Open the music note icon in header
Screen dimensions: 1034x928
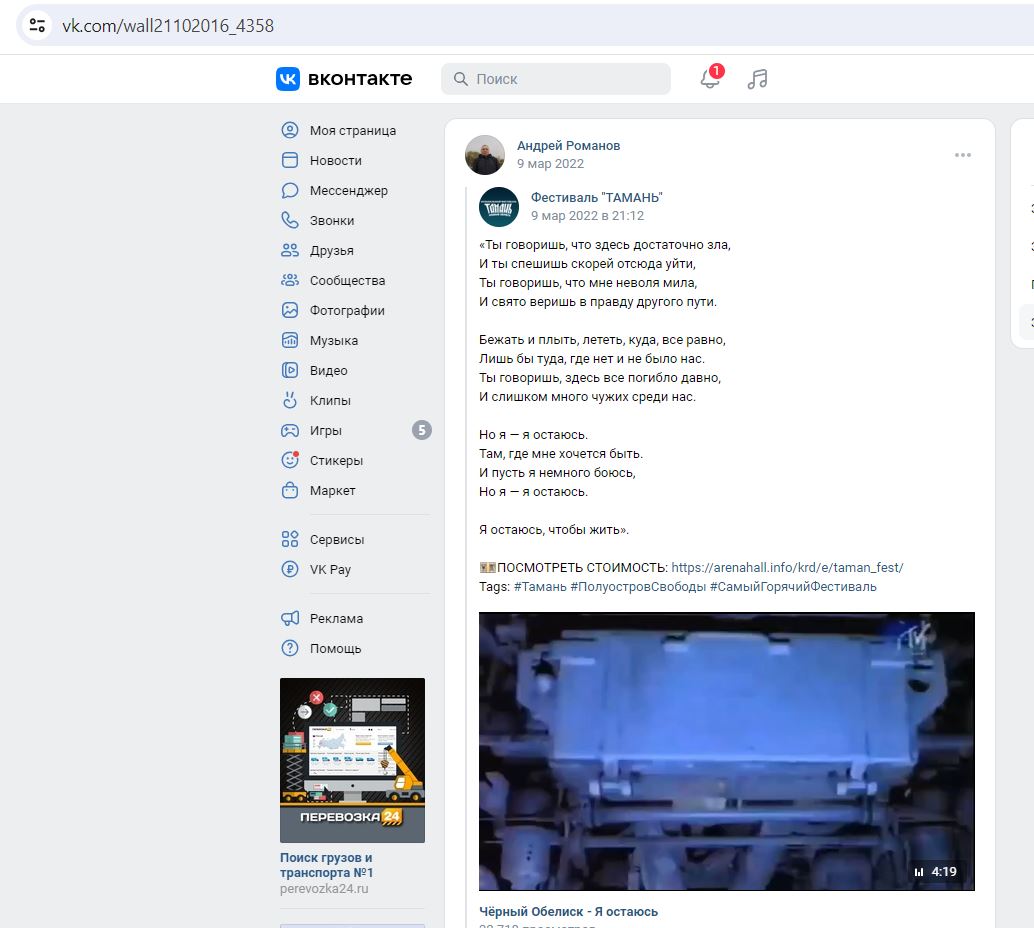point(758,79)
